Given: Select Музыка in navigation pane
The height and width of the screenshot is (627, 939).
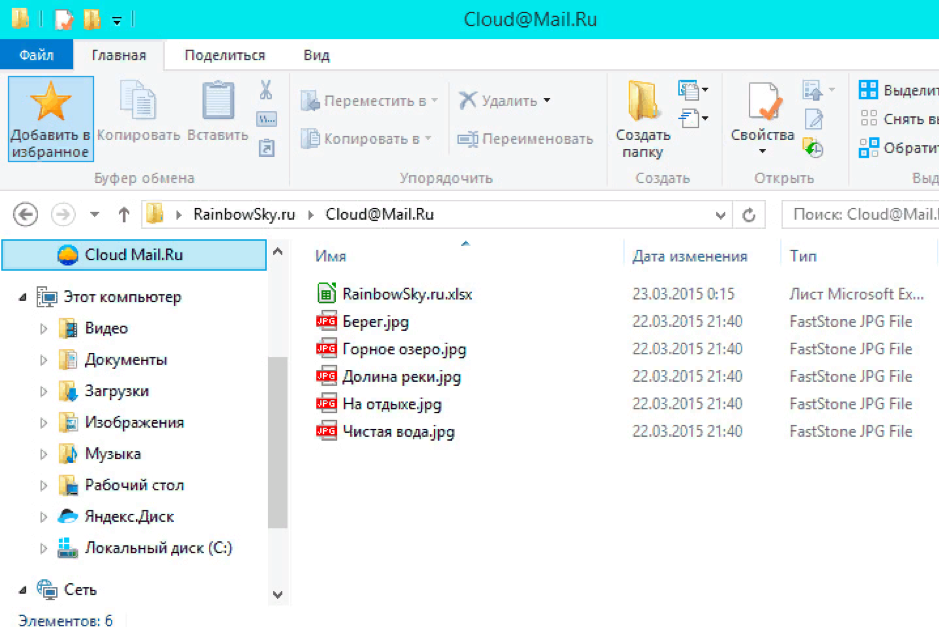Looking at the screenshot, I should [x=113, y=454].
